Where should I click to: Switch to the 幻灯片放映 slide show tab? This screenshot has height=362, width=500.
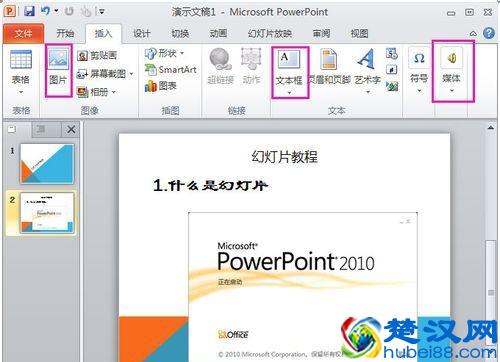tap(270, 33)
